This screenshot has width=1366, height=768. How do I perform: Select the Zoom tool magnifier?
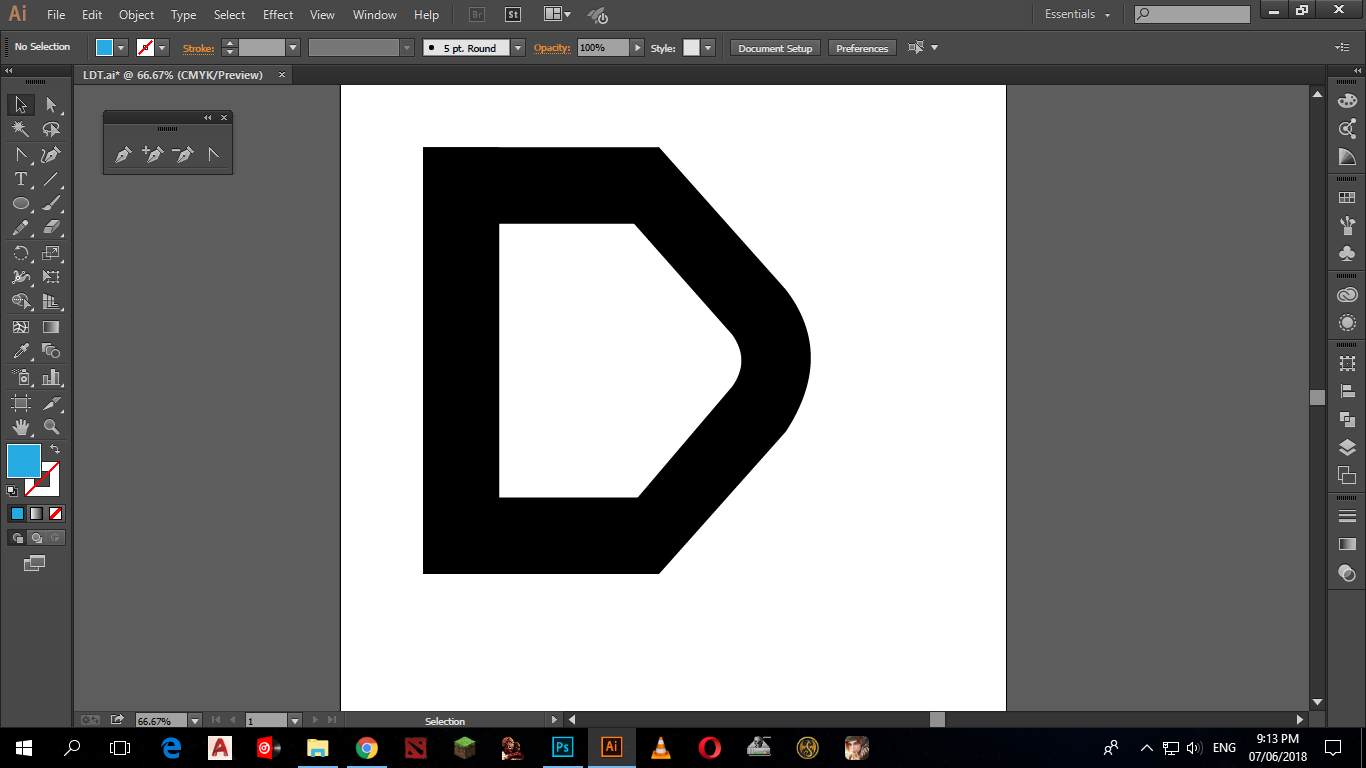coord(52,427)
